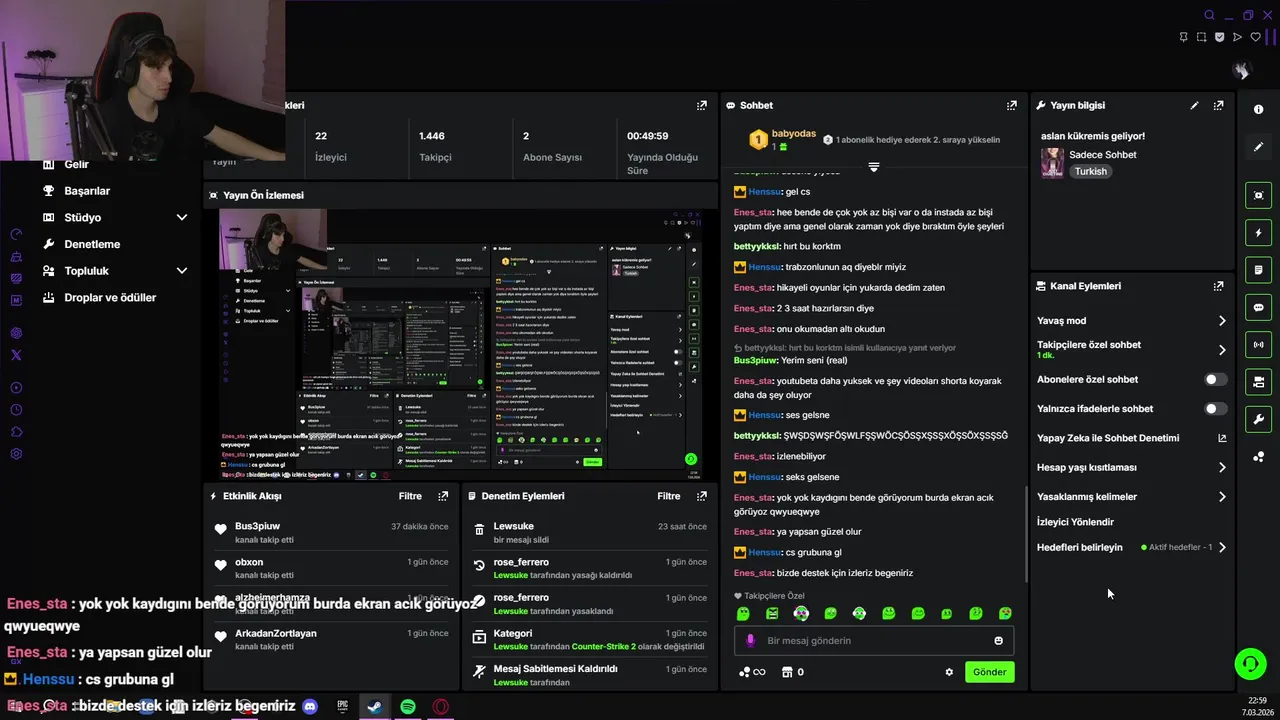Pop out the Yayın bilgisi panel
This screenshot has width=1280, height=720.
pyautogui.click(x=1218, y=105)
